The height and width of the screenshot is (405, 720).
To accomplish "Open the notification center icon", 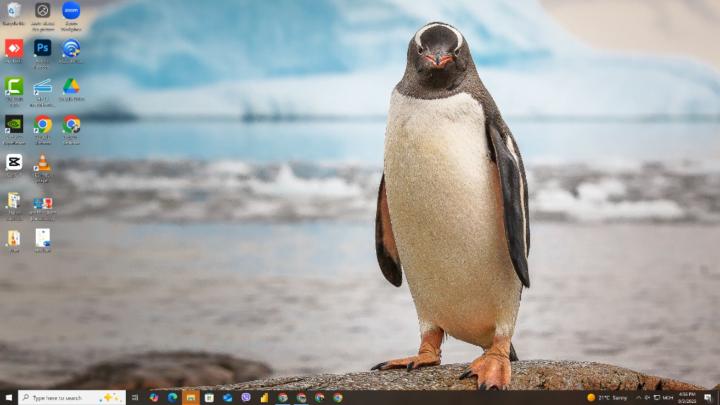I will point(708,397).
